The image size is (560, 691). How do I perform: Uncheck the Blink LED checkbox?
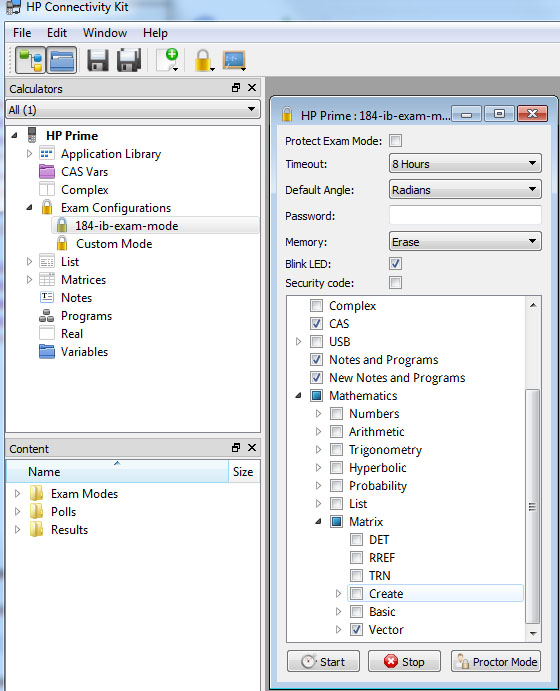click(396, 264)
